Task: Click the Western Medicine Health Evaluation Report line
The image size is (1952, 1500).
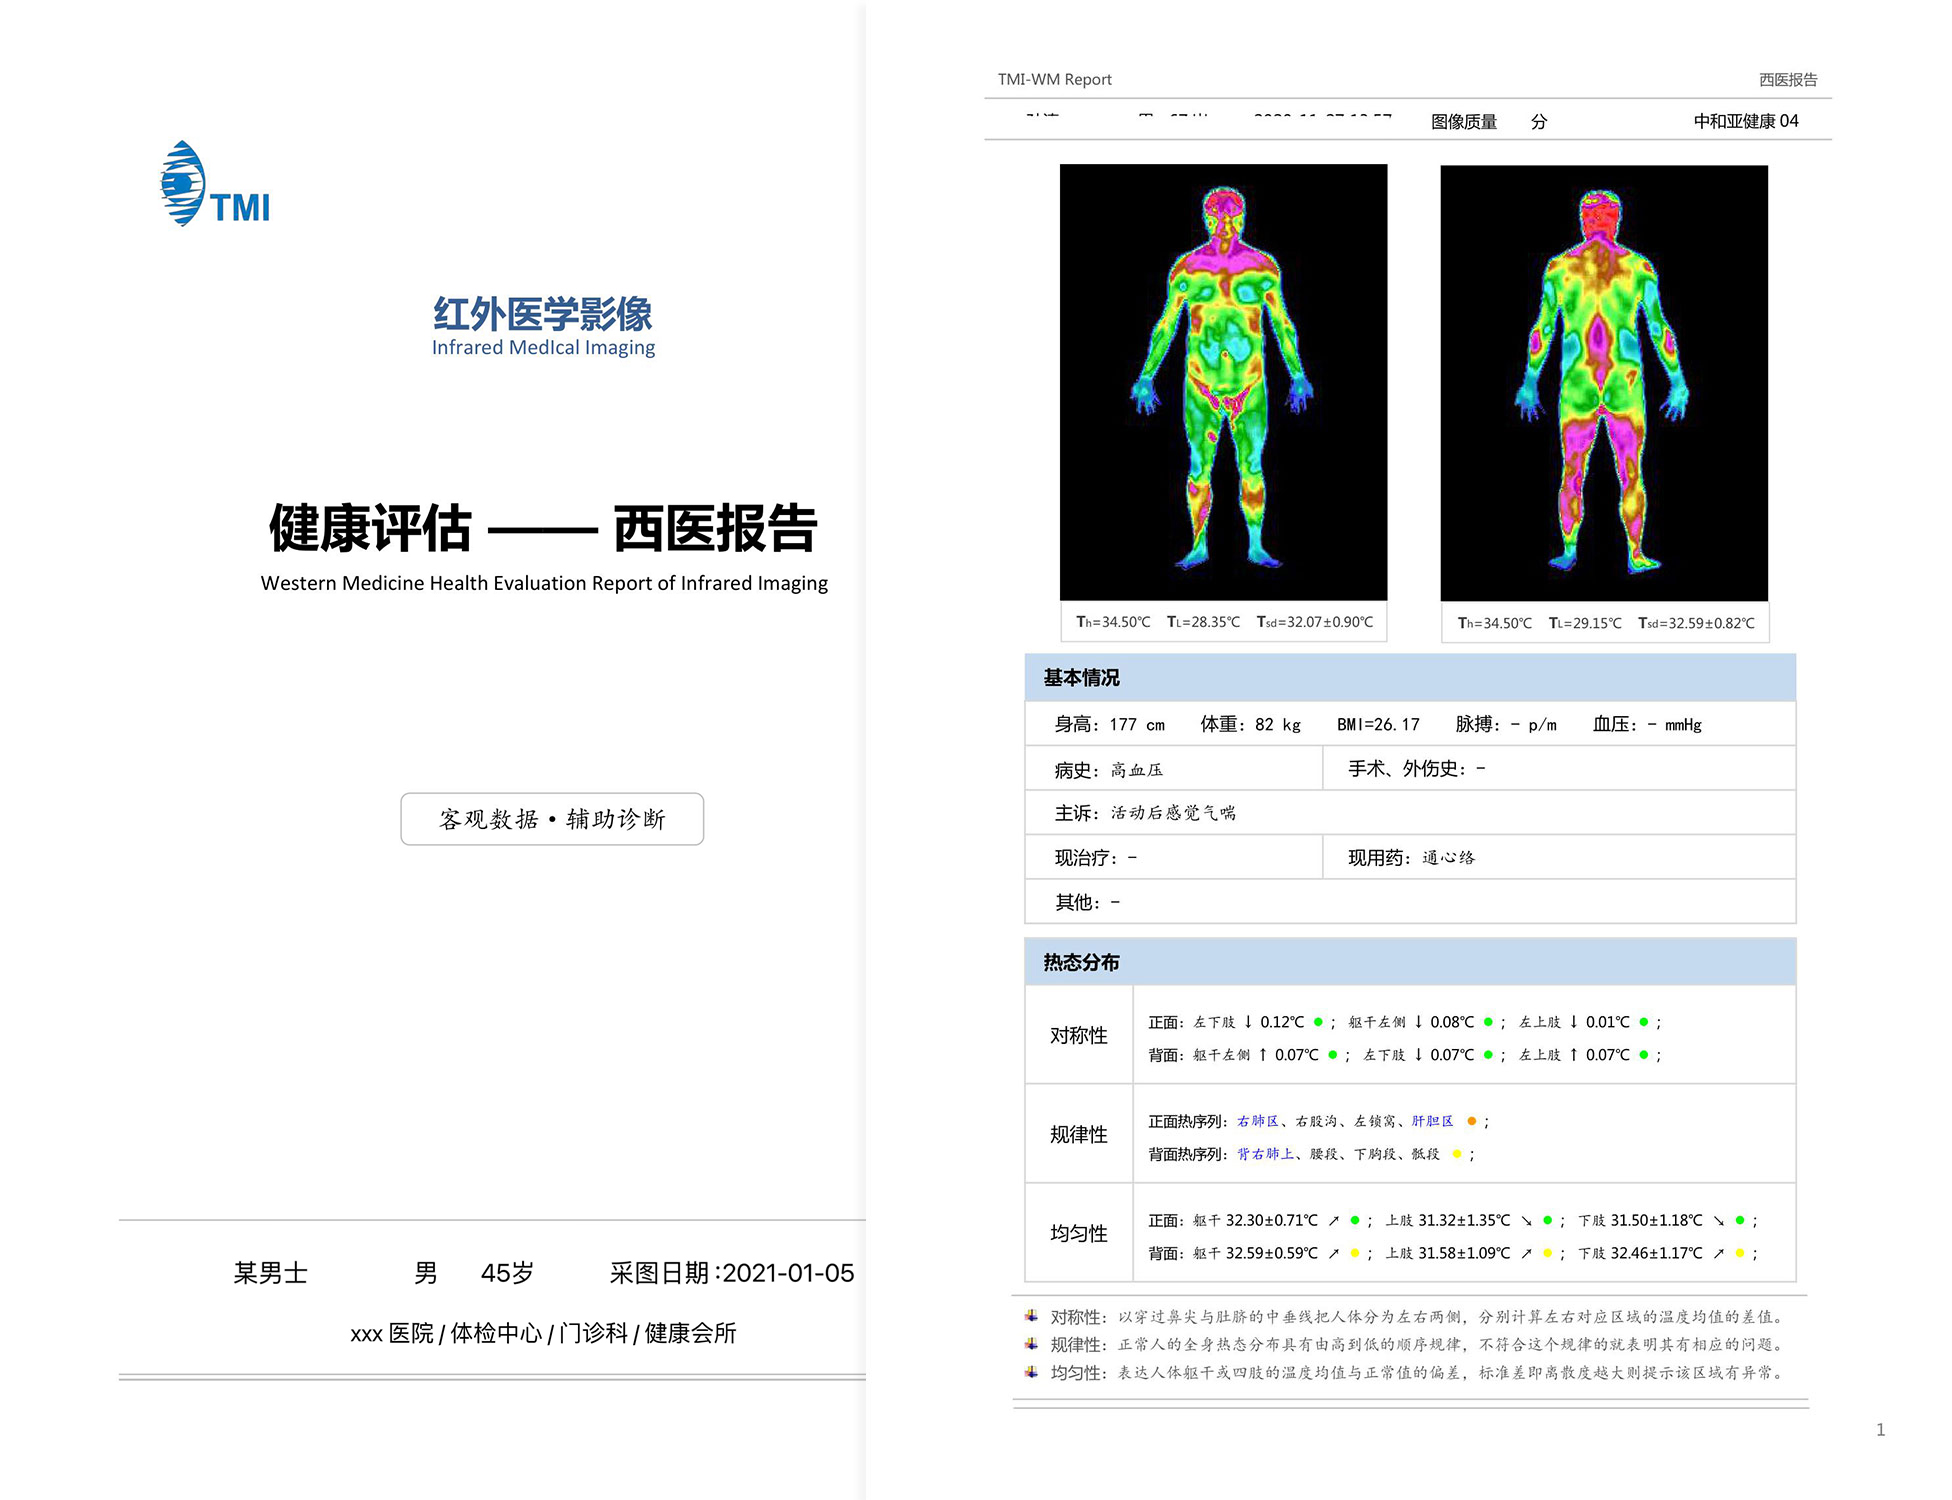Action: click(x=544, y=583)
